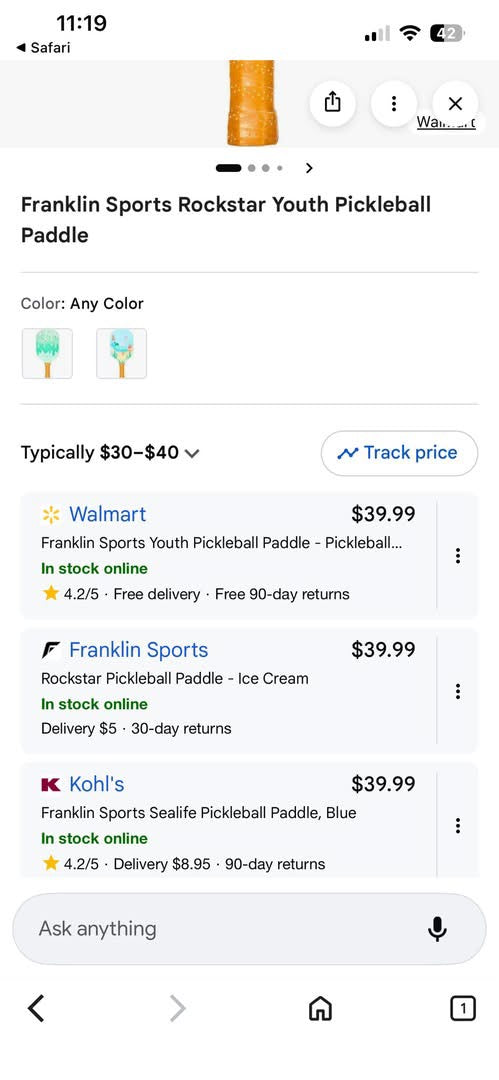Return to Safari via status bar
The height and width of the screenshot is (1080, 499).
click(x=43, y=48)
